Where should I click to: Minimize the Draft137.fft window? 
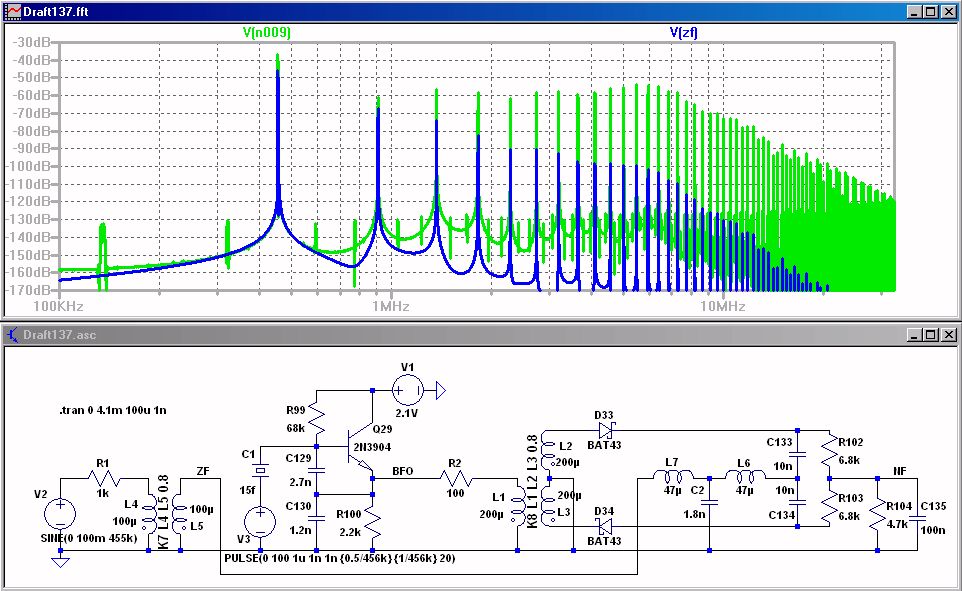[914, 11]
